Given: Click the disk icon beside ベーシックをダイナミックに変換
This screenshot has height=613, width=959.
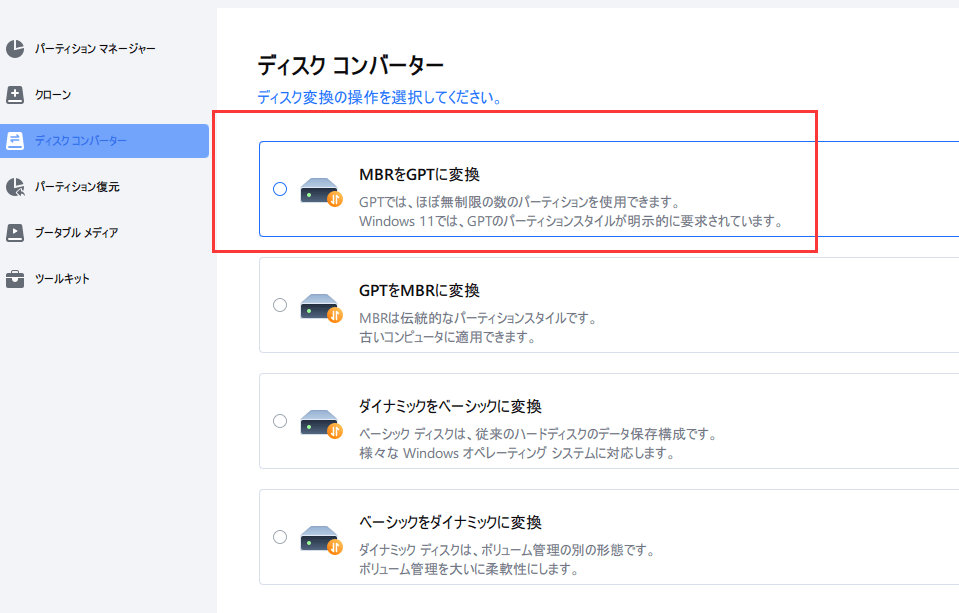Looking at the screenshot, I should pyautogui.click(x=318, y=537).
